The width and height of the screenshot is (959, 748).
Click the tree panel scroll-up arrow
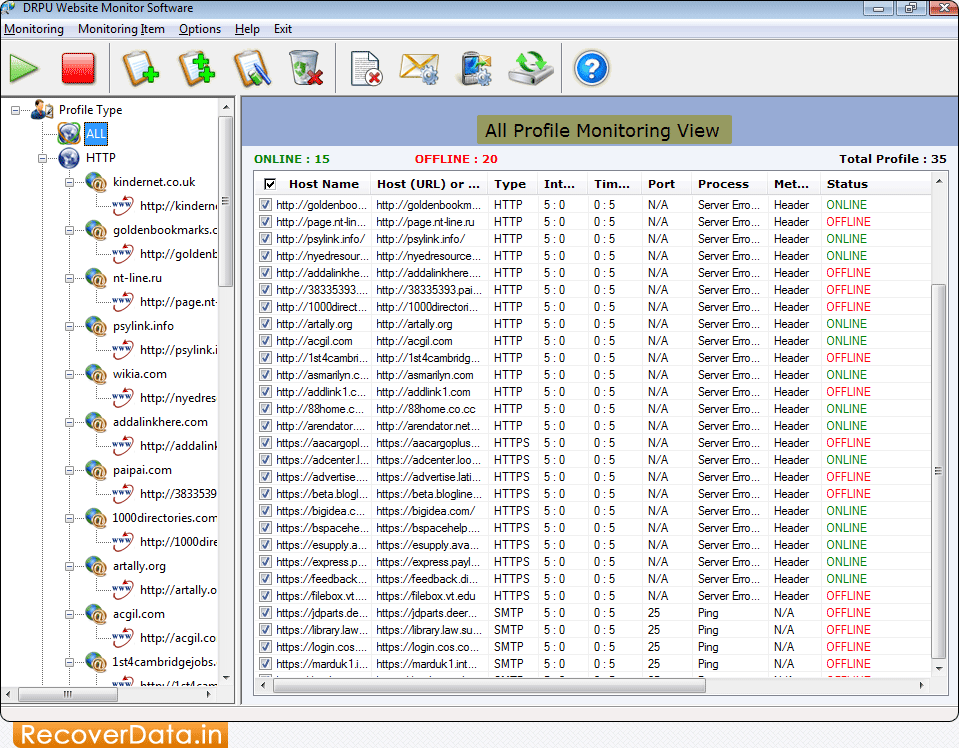pos(226,108)
